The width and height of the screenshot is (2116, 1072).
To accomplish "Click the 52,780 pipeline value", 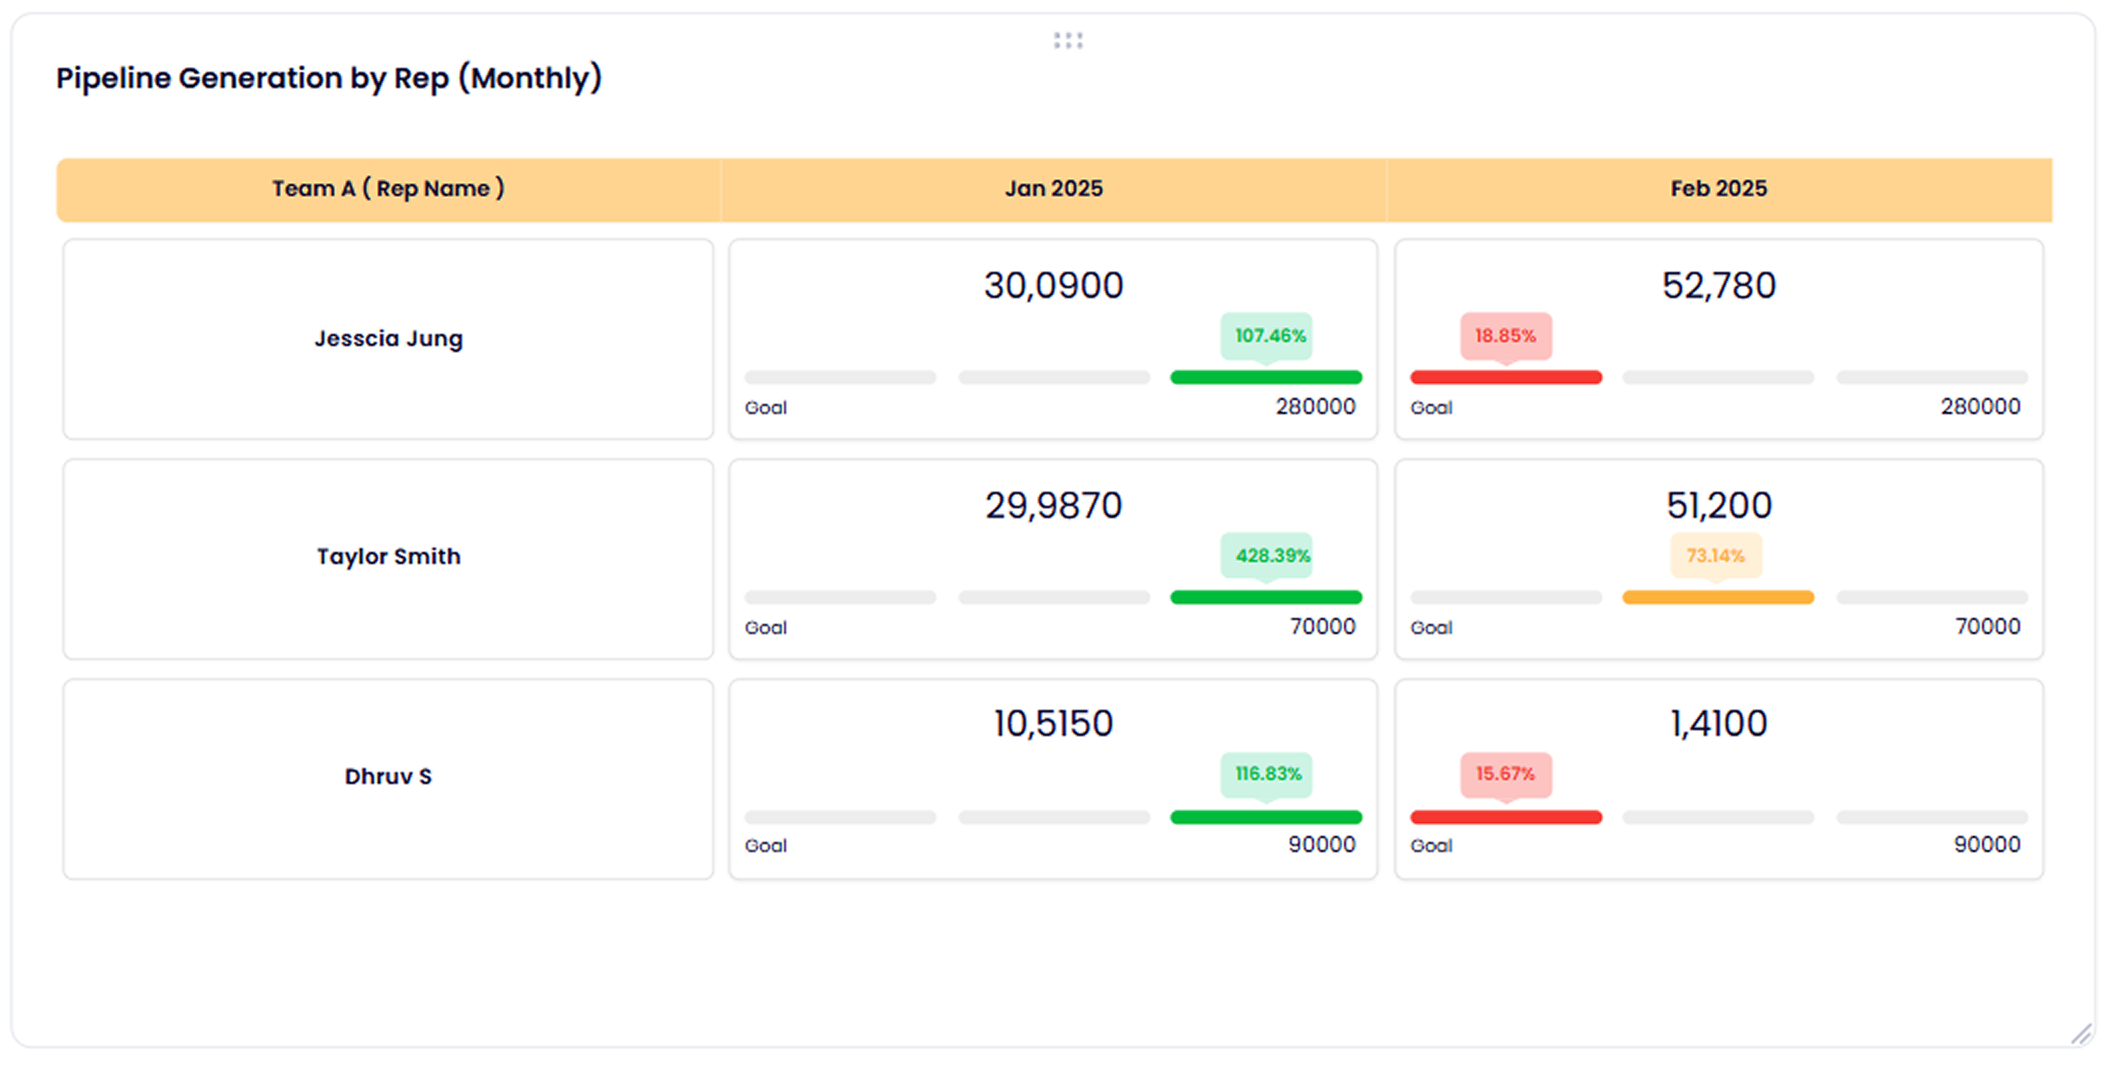I will click(1719, 286).
